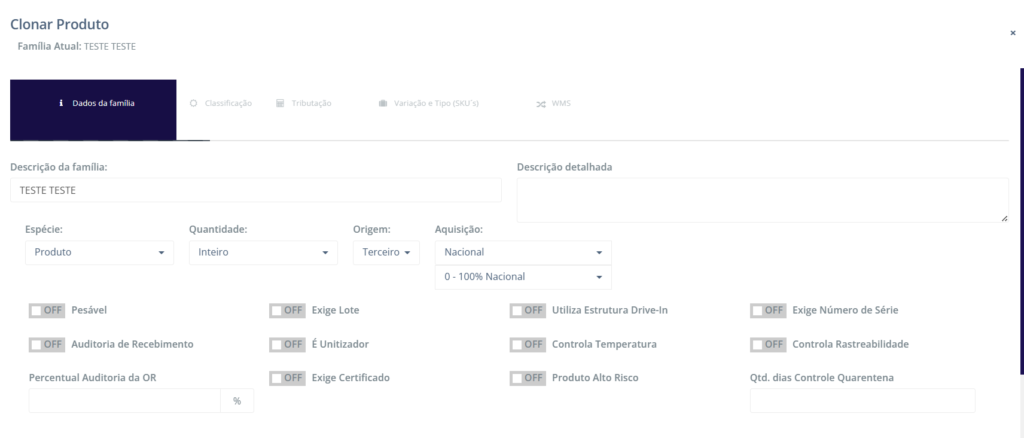Expand the 0 - 100% Nacional dropdown

(523, 277)
